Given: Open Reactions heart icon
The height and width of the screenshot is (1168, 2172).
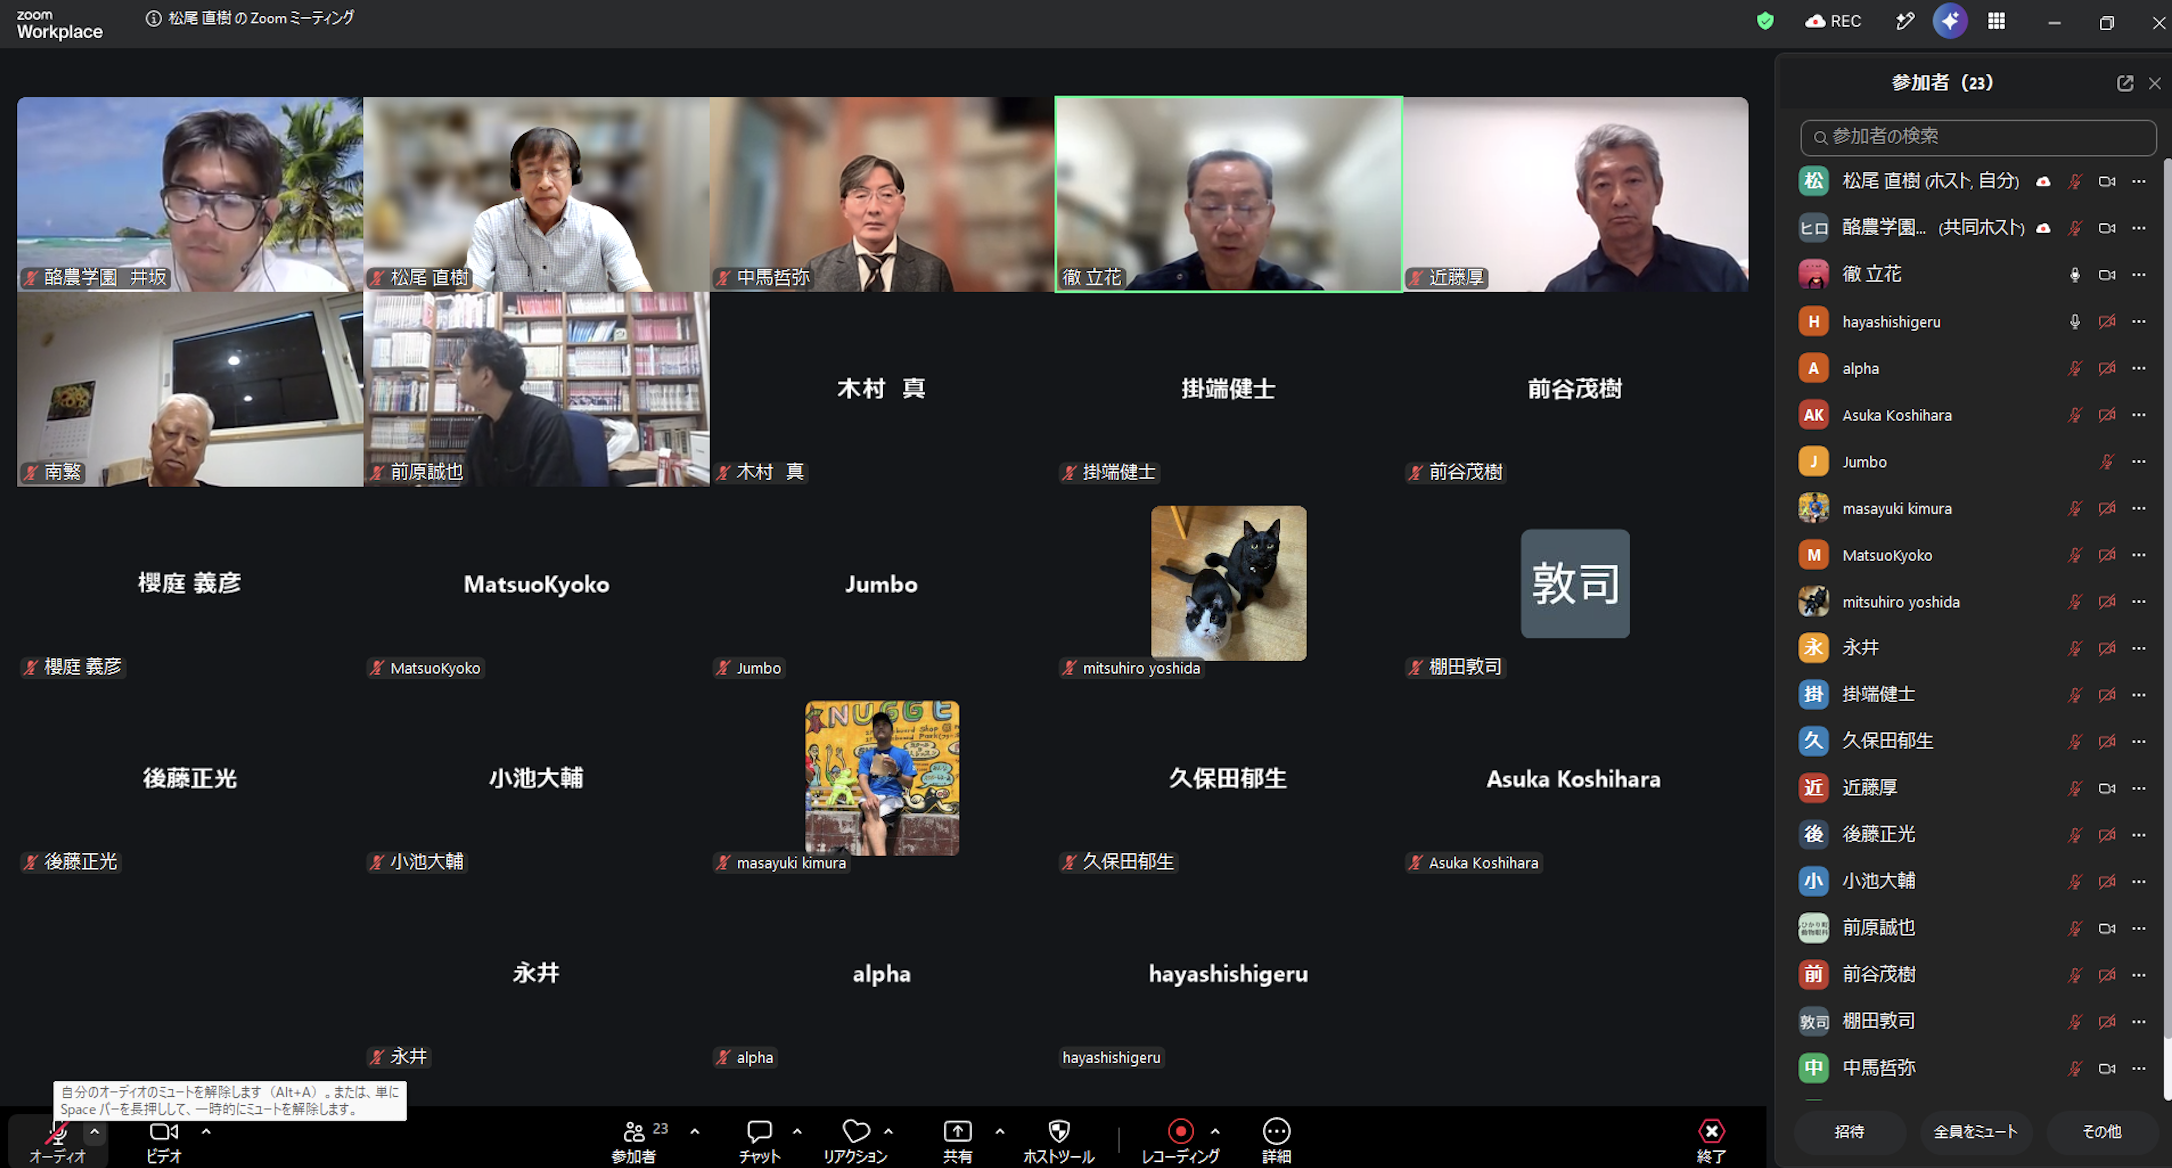Looking at the screenshot, I should pos(855,1140).
